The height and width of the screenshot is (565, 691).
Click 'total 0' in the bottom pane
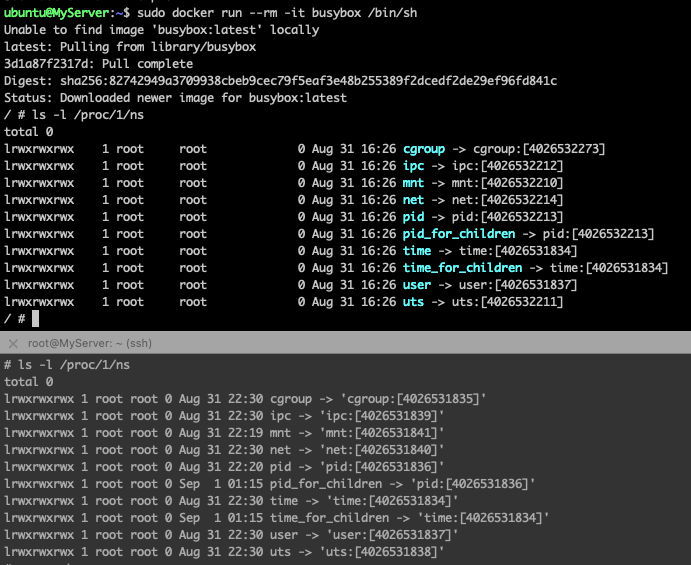[x=28, y=382]
